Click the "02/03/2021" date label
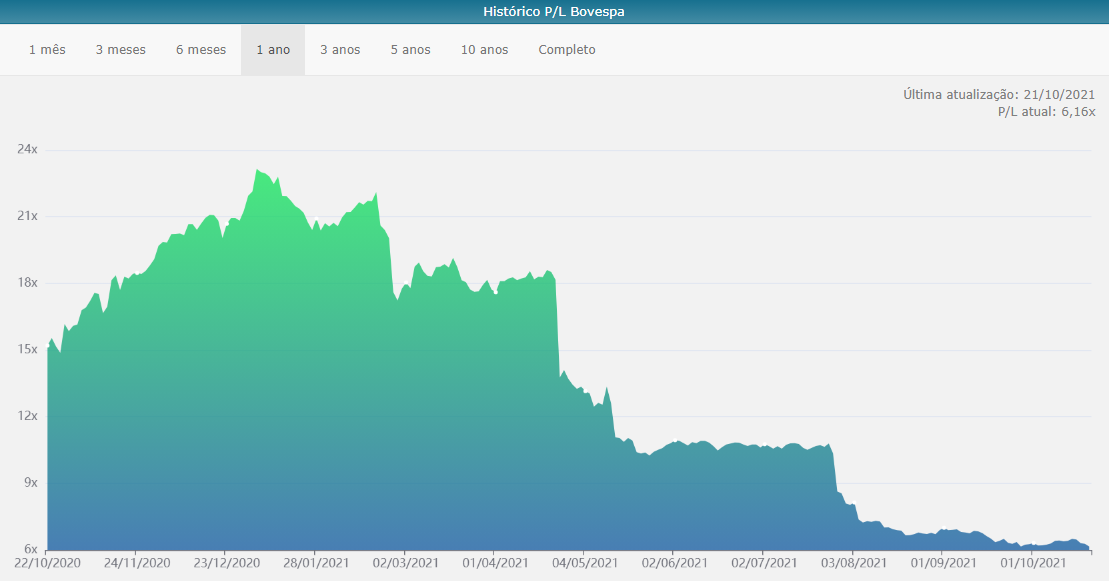Screen dimensions: 1109x581 [405, 563]
